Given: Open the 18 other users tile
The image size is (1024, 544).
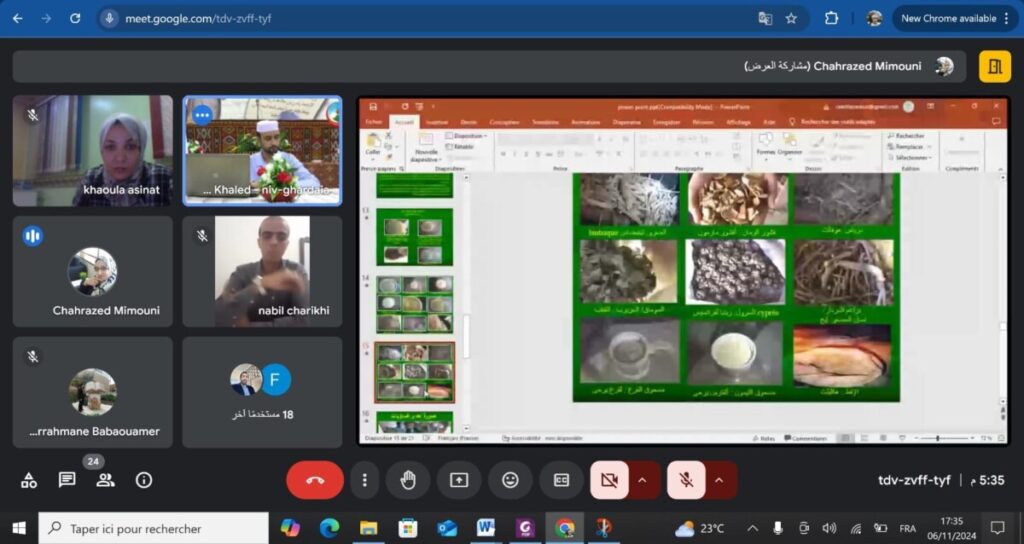Looking at the screenshot, I should click(x=262, y=391).
